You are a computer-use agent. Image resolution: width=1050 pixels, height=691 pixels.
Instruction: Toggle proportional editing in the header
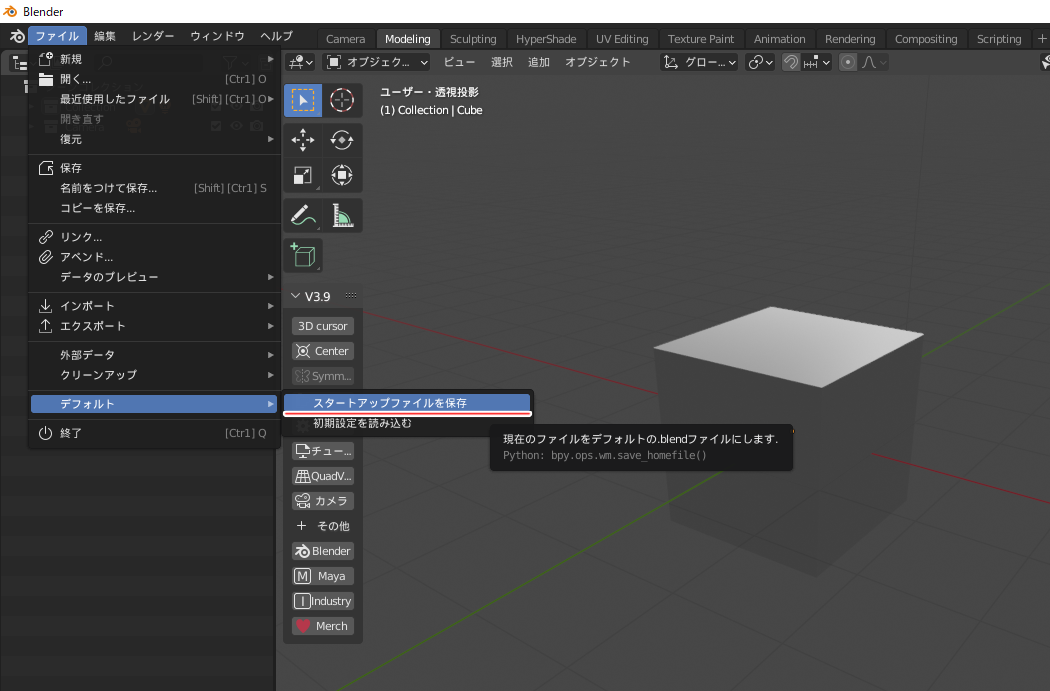coord(848,62)
